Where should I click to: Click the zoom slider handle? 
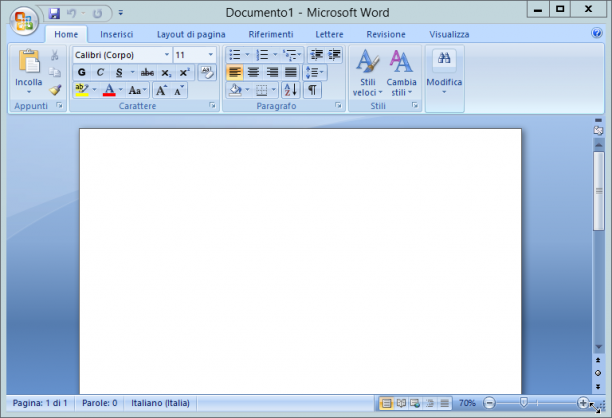[524, 402]
